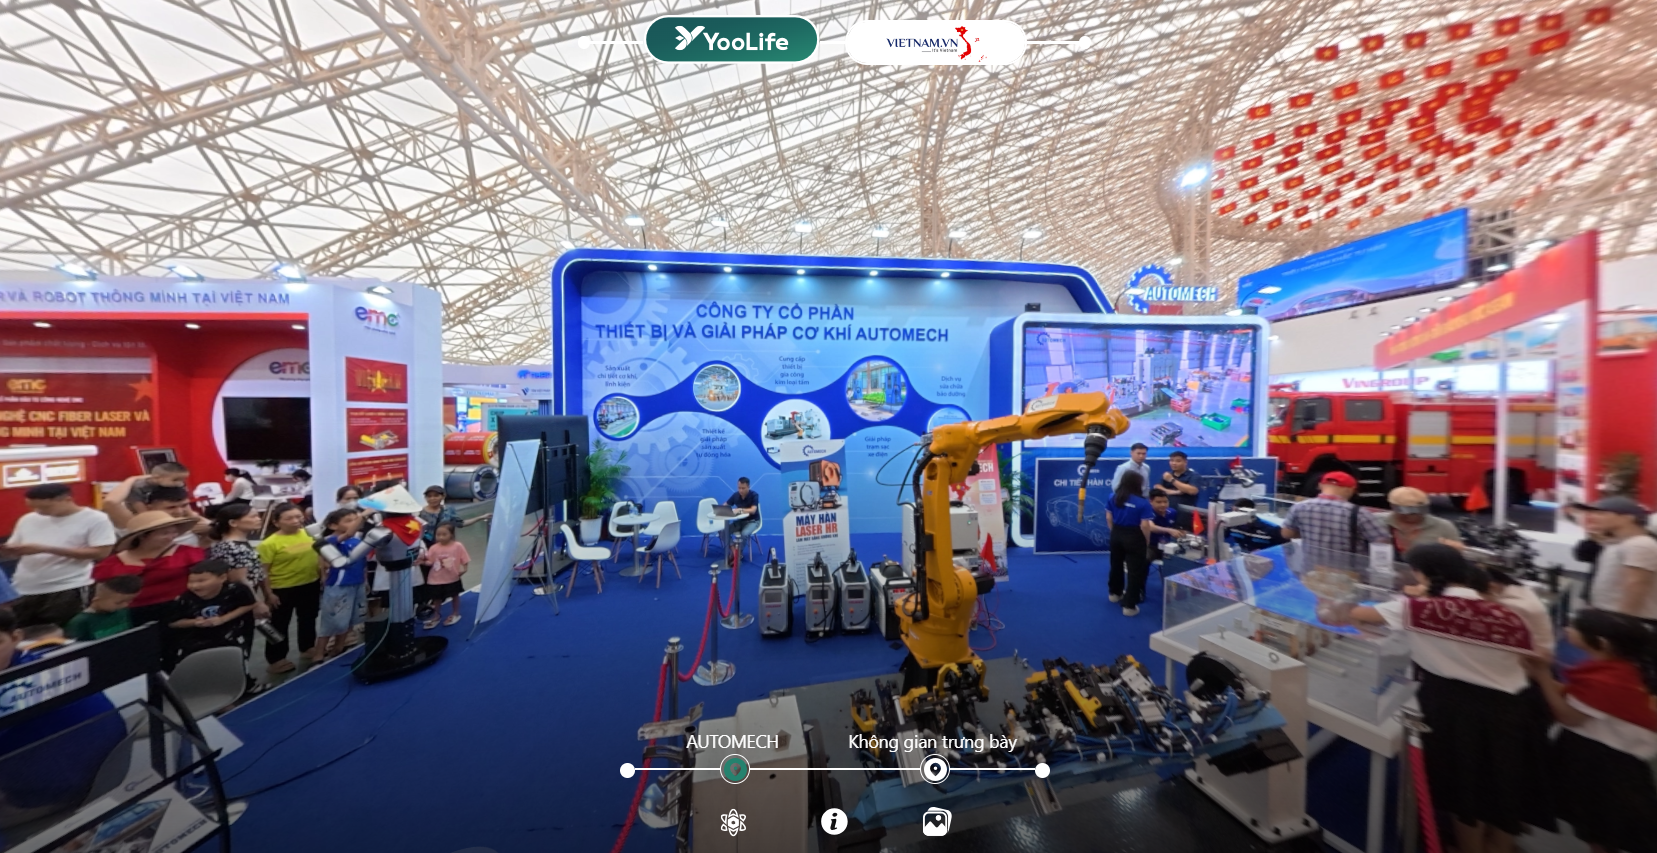The width and height of the screenshot is (1657, 853).
Task: Open the atom-shaped 3D view icon
Action: click(x=733, y=822)
